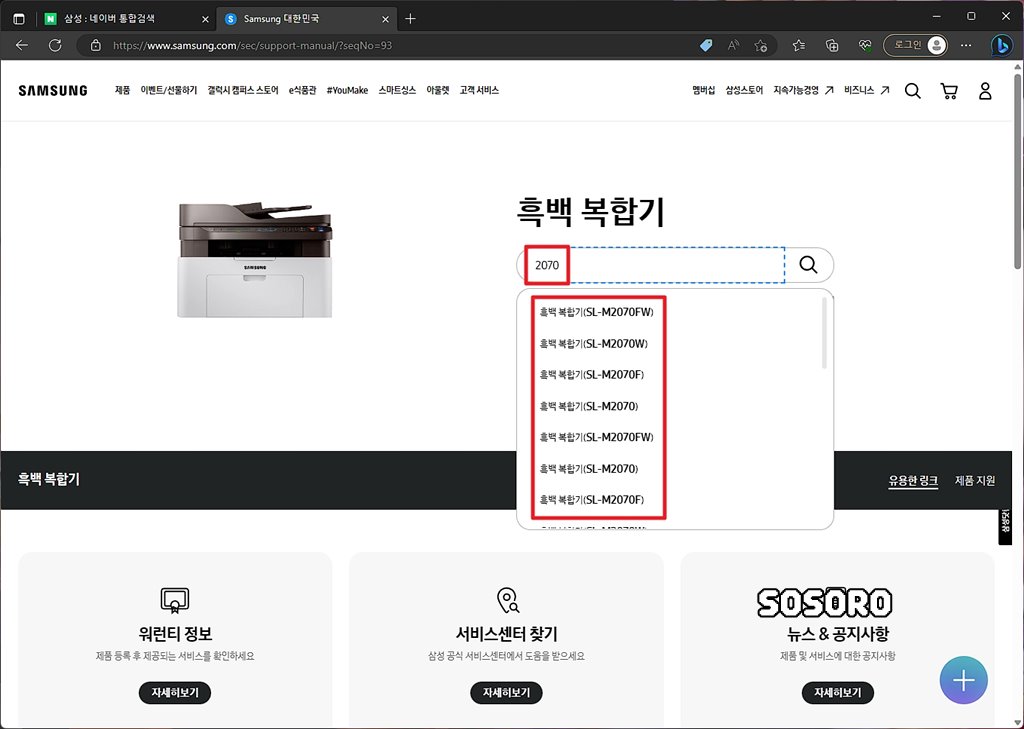Viewport: 1024px width, 729px height.
Task: Open the shopping cart icon
Action: (x=949, y=91)
